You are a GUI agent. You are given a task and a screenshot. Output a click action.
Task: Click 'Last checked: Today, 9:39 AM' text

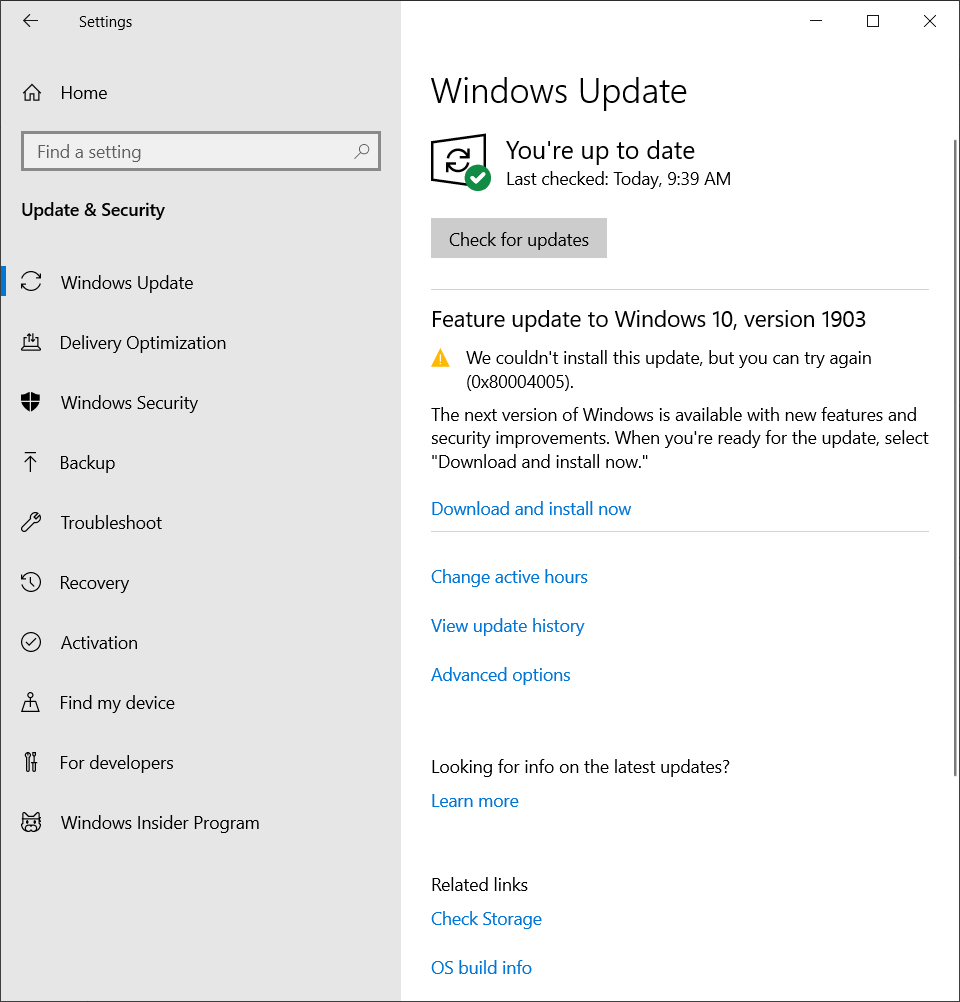[618, 179]
